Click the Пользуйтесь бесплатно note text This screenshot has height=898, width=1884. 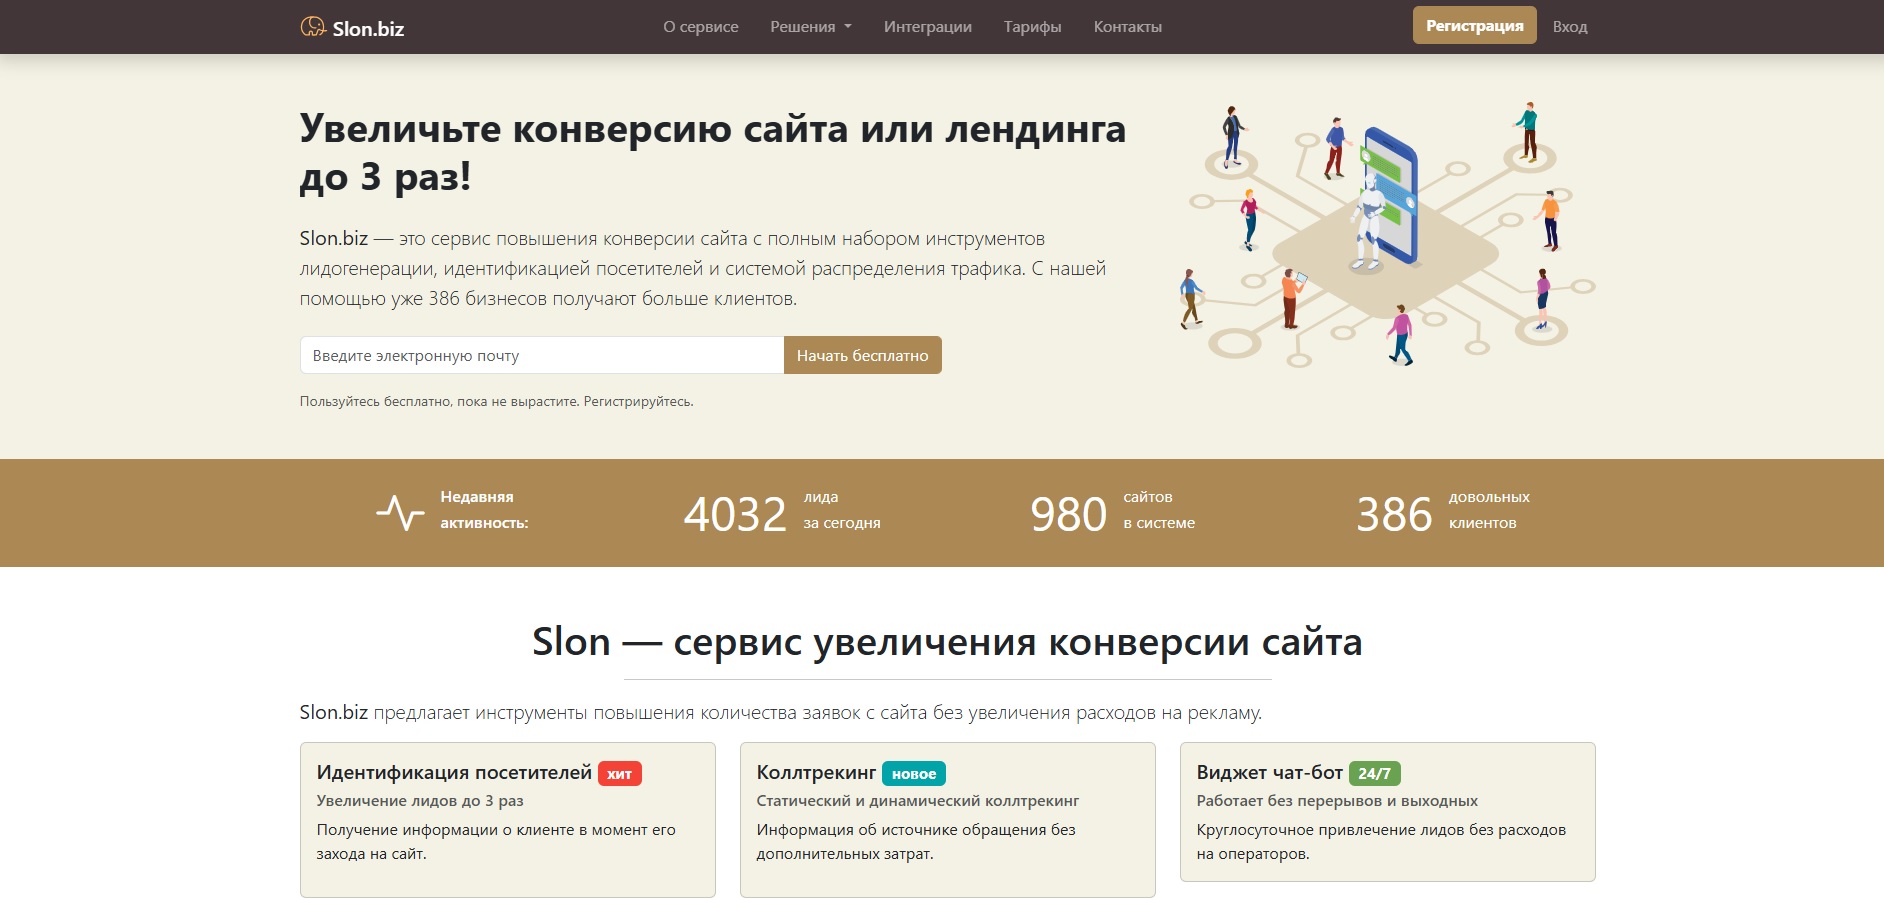496,401
